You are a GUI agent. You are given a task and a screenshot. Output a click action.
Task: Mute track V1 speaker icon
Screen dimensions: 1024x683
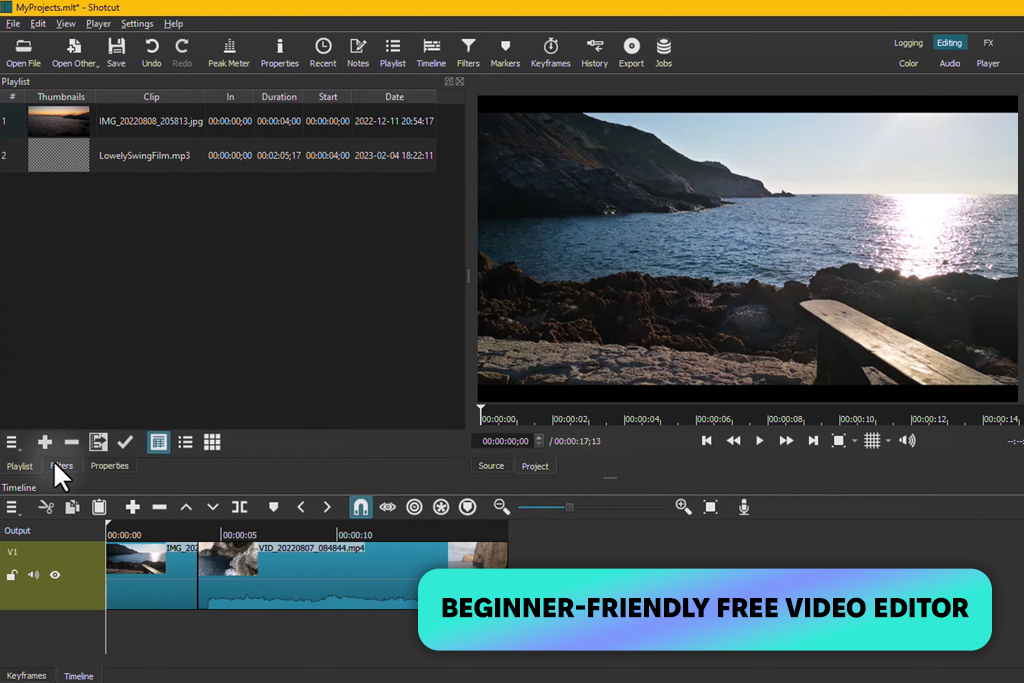click(x=33, y=575)
